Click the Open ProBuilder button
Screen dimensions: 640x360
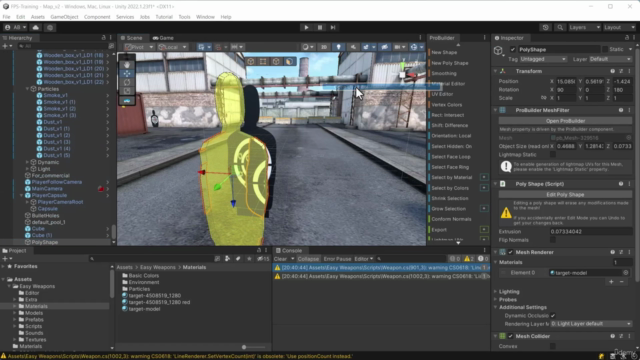point(565,121)
